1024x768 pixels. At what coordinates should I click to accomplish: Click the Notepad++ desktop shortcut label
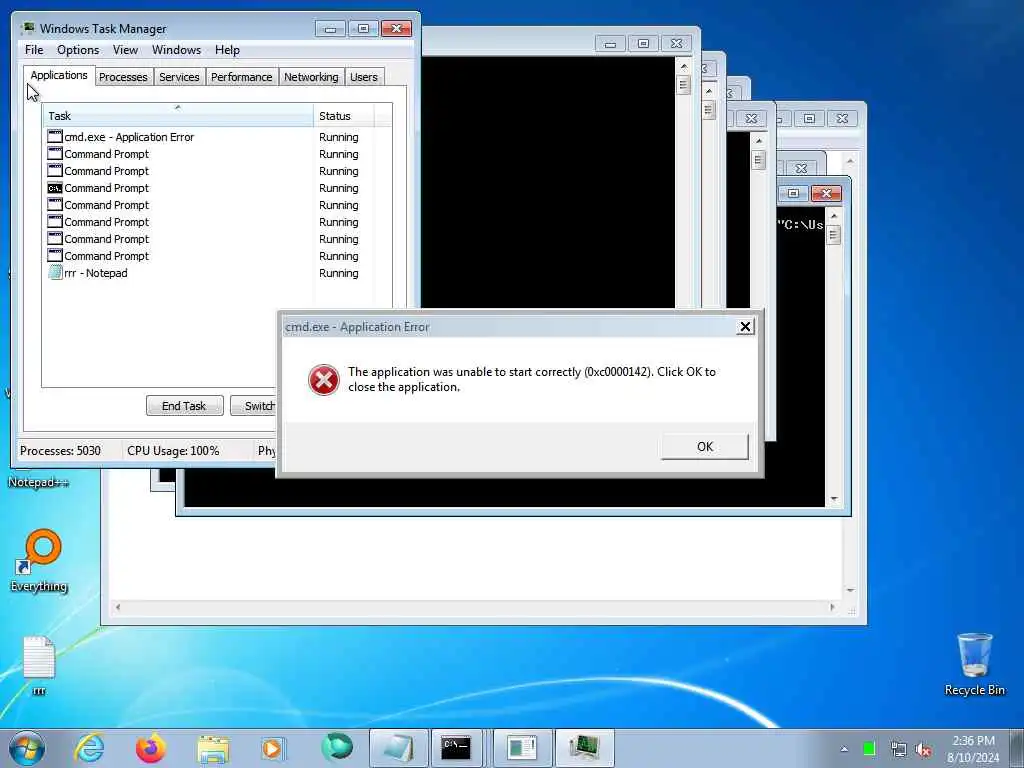pos(38,483)
